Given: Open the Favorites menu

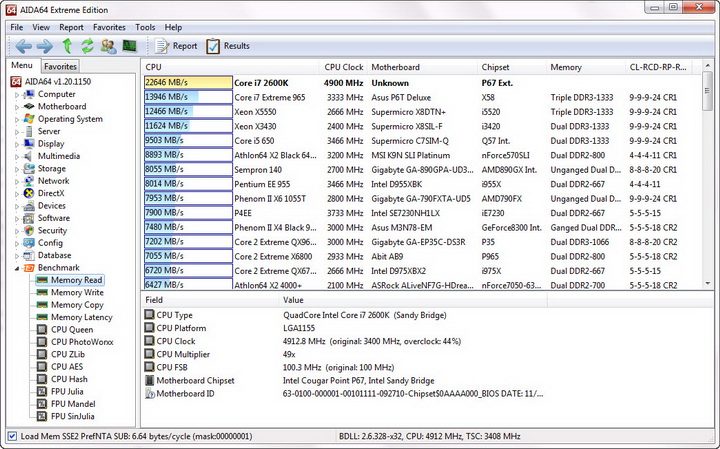Looking at the screenshot, I should click(109, 27).
